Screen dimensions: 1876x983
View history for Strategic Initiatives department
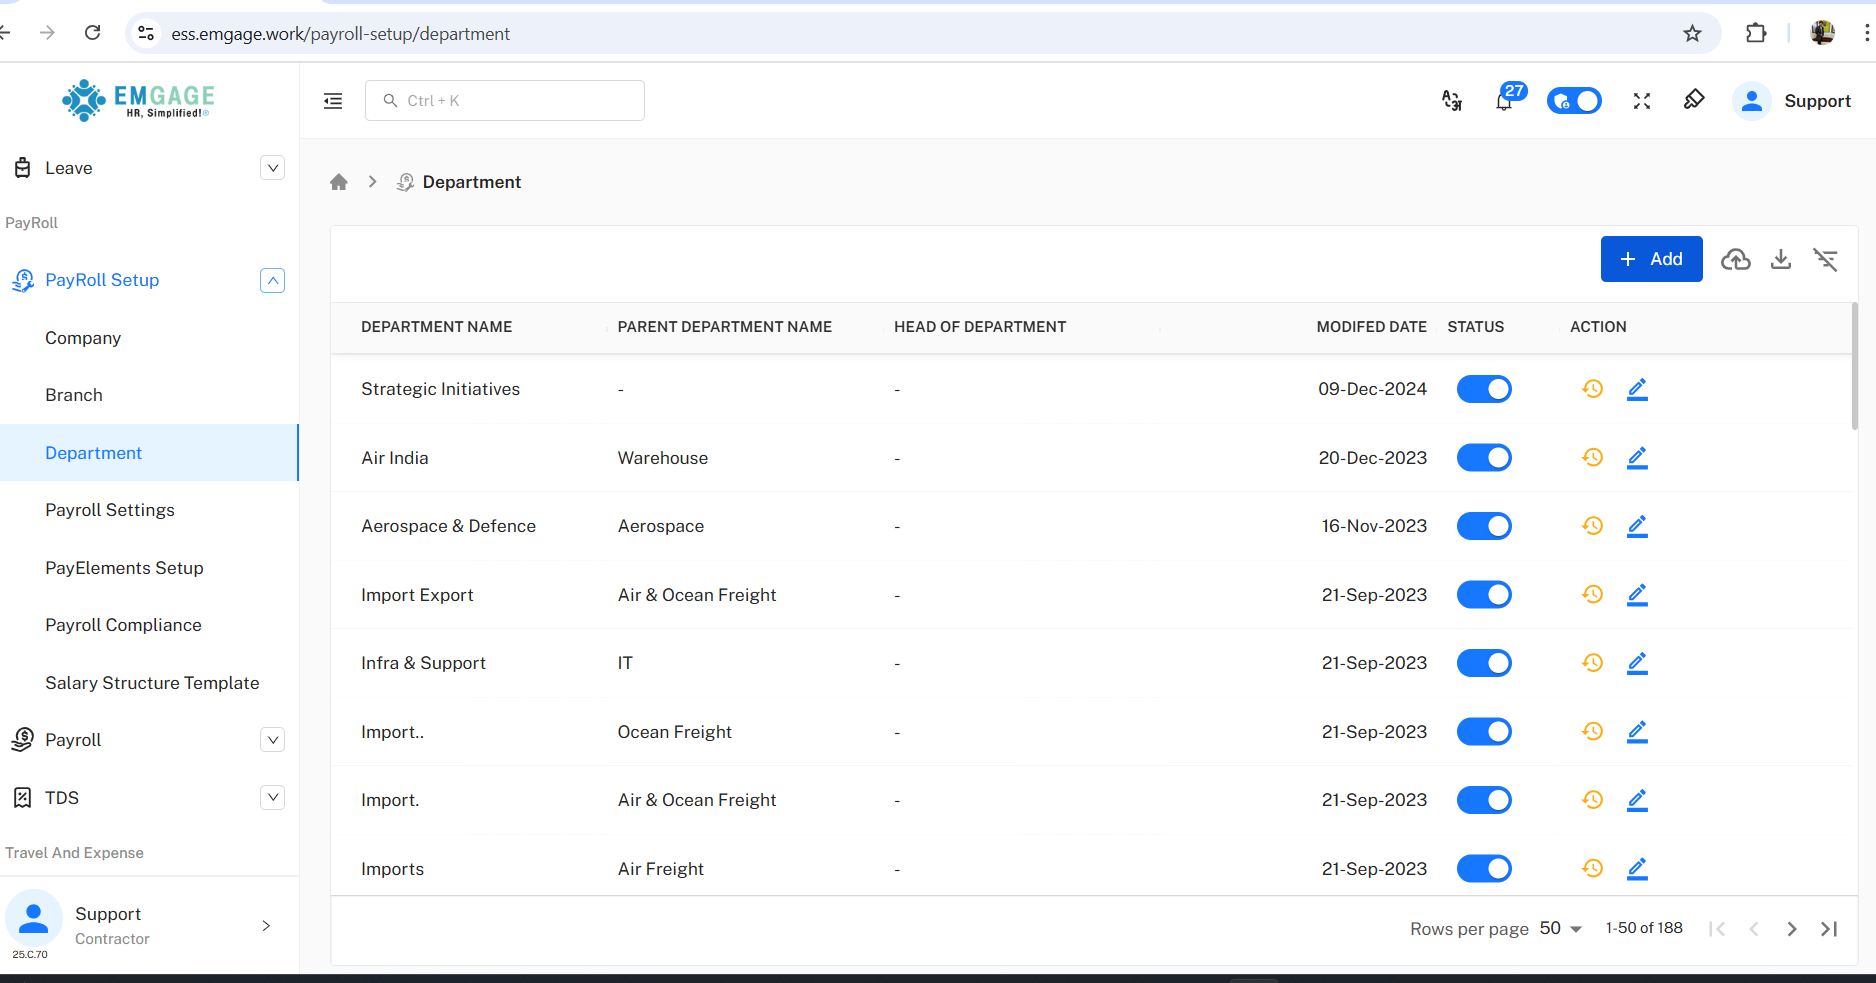tap(1592, 389)
